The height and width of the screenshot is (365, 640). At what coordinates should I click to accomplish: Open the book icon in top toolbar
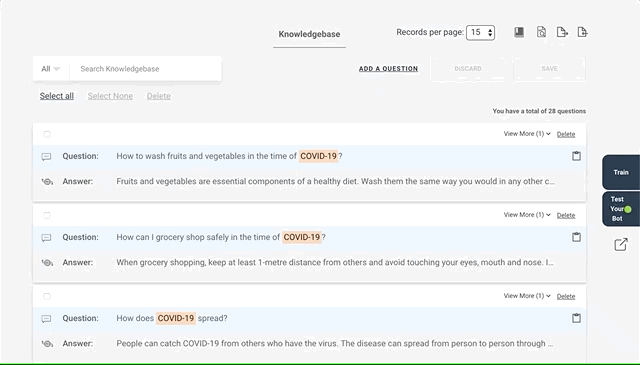point(519,32)
